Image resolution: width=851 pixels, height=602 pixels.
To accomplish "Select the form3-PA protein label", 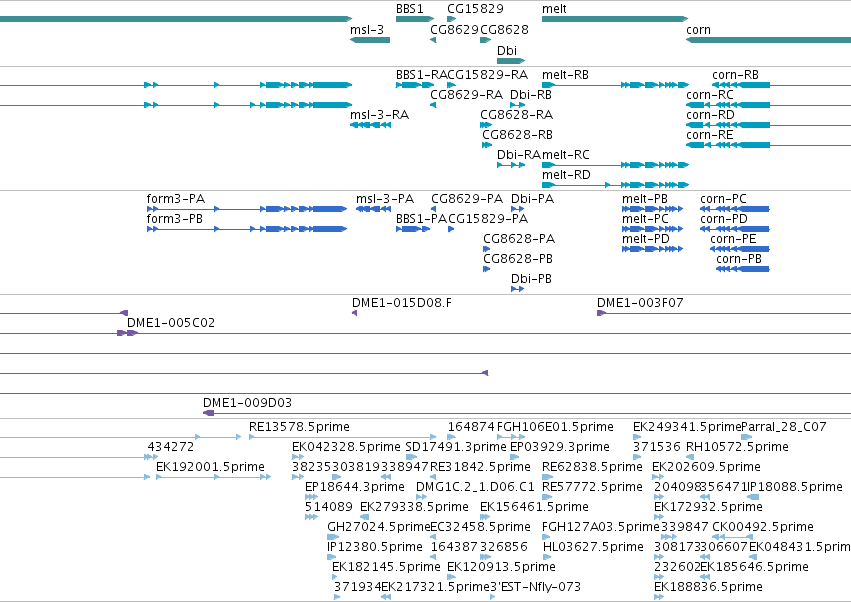I will (x=175, y=199).
